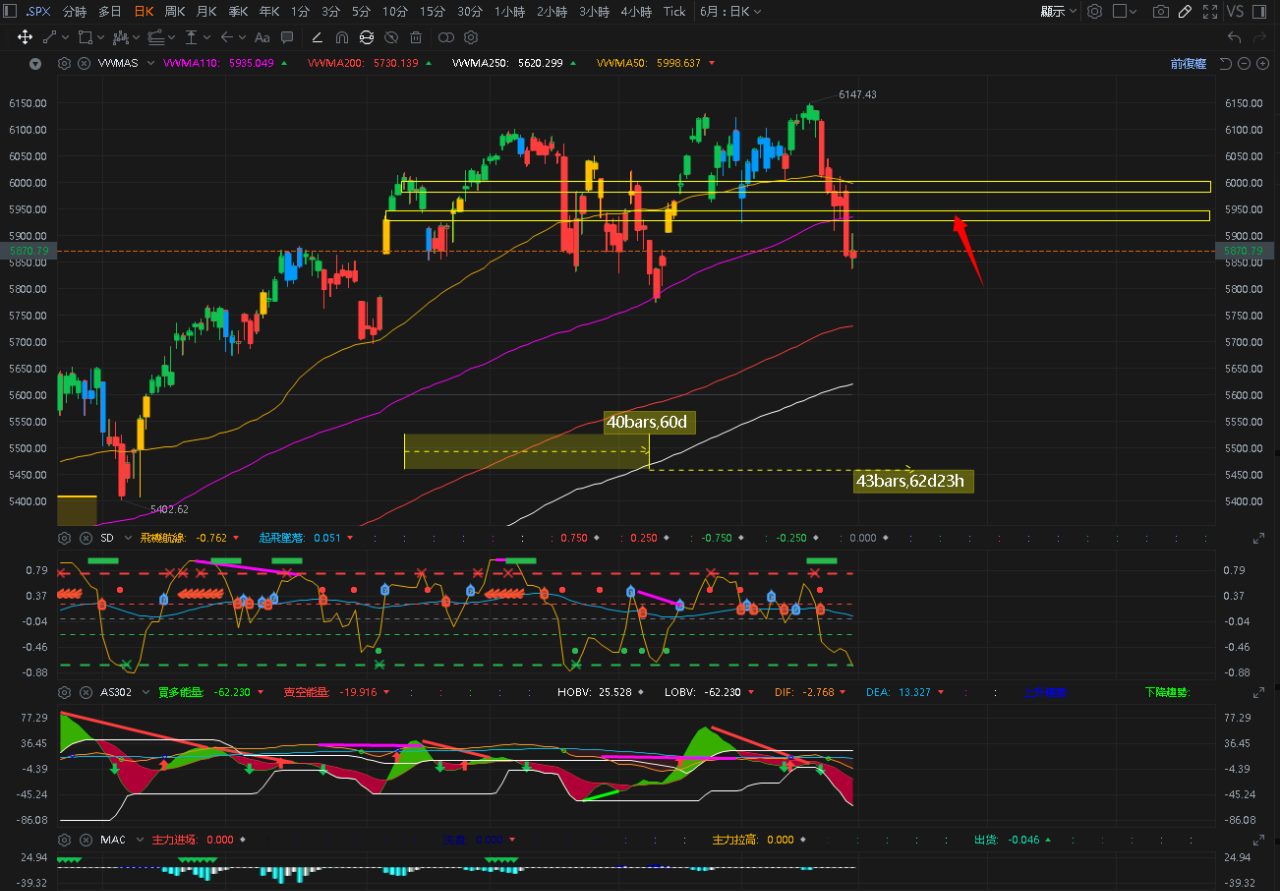
Task: Enter fullscreen chart mode
Action: click(1210, 11)
